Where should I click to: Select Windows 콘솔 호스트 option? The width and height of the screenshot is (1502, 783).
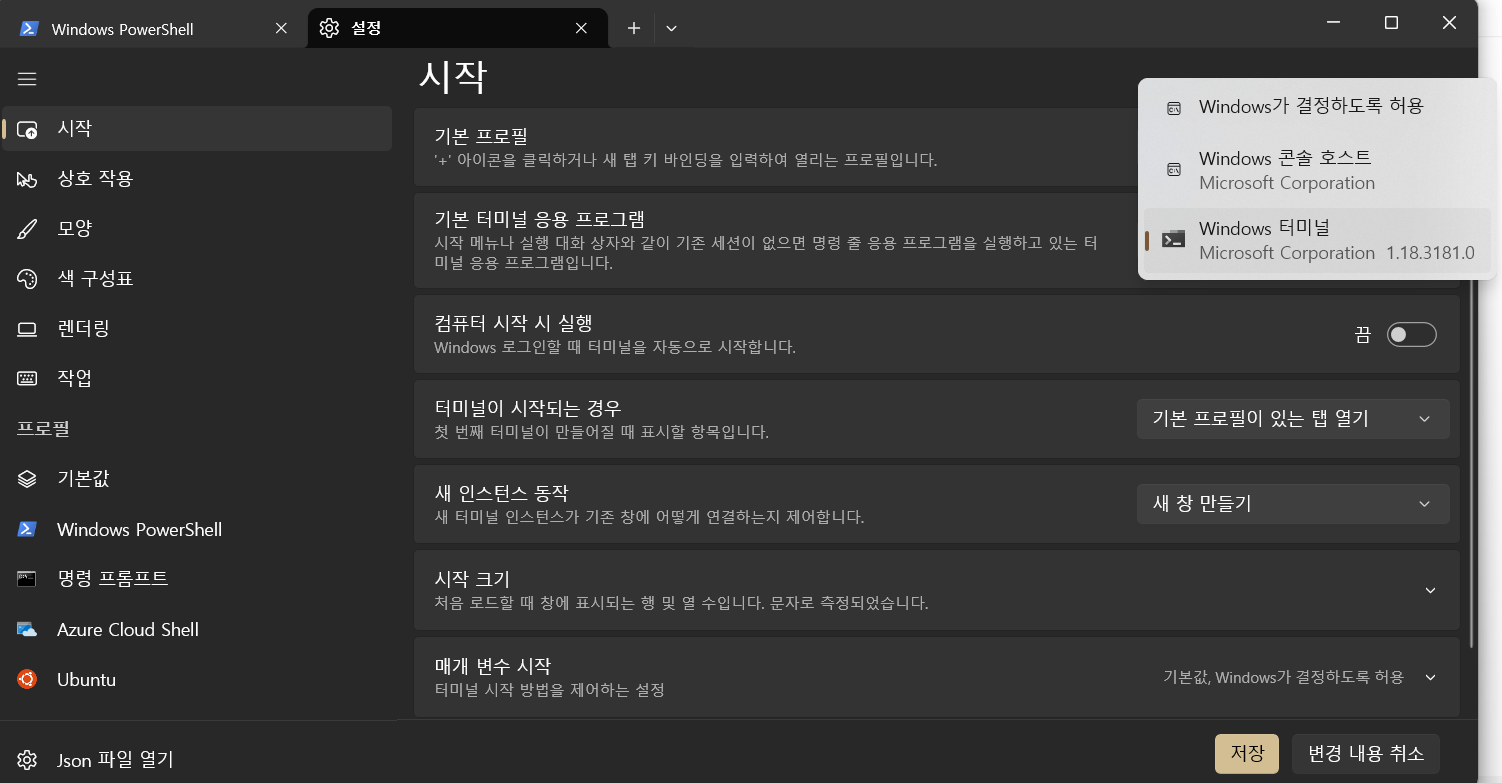pos(1317,170)
